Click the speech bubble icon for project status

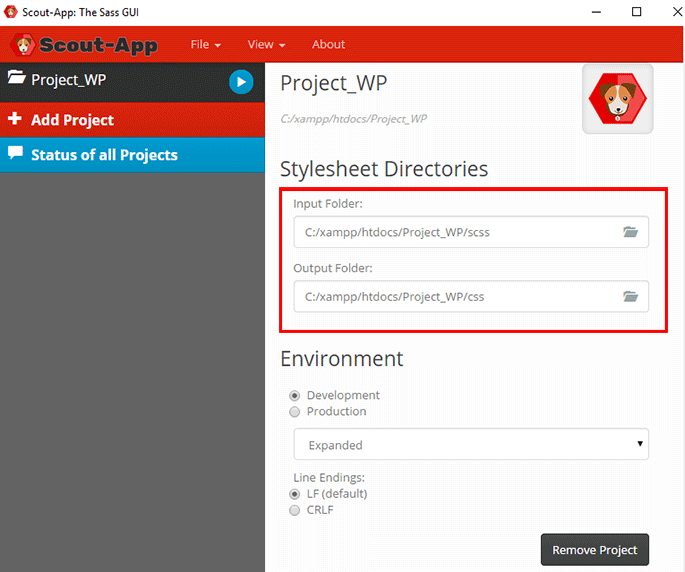pos(15,153)
